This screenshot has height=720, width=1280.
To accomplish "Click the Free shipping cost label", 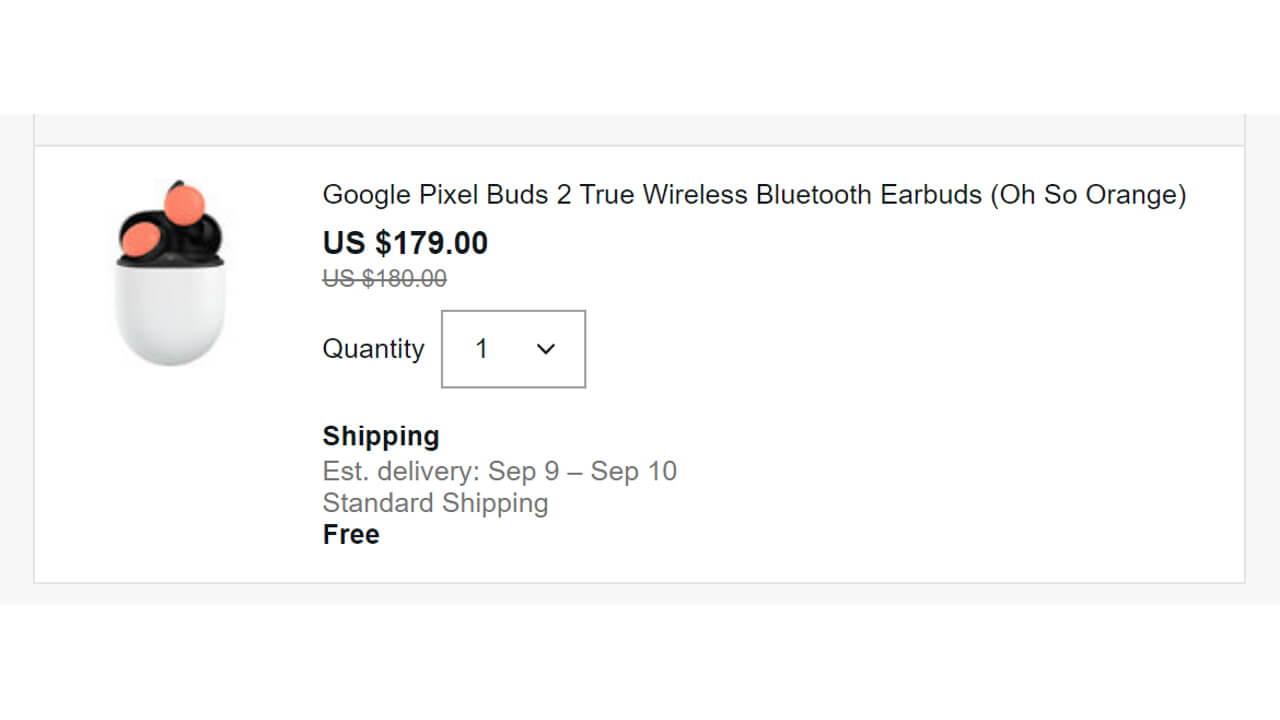I will 351,535.
